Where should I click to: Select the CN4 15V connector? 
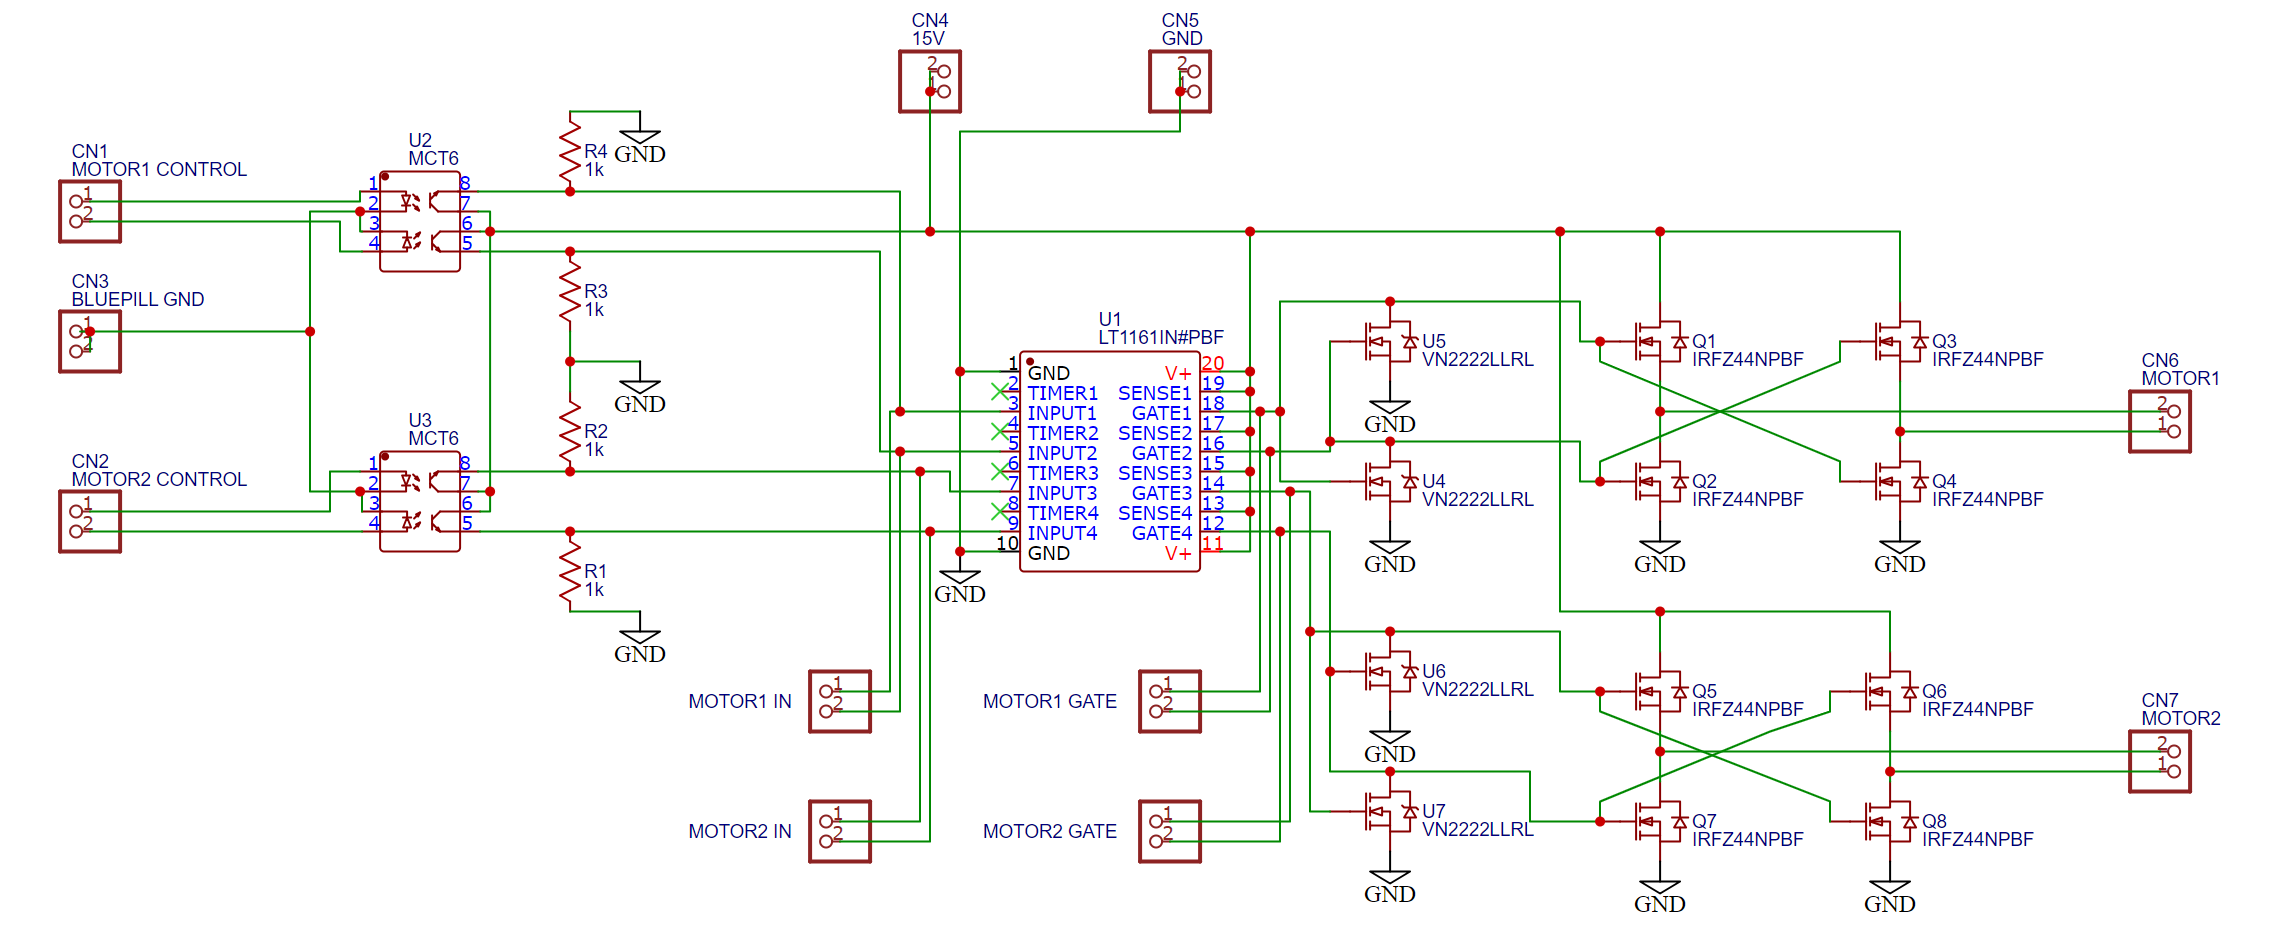tap(930, 81)
